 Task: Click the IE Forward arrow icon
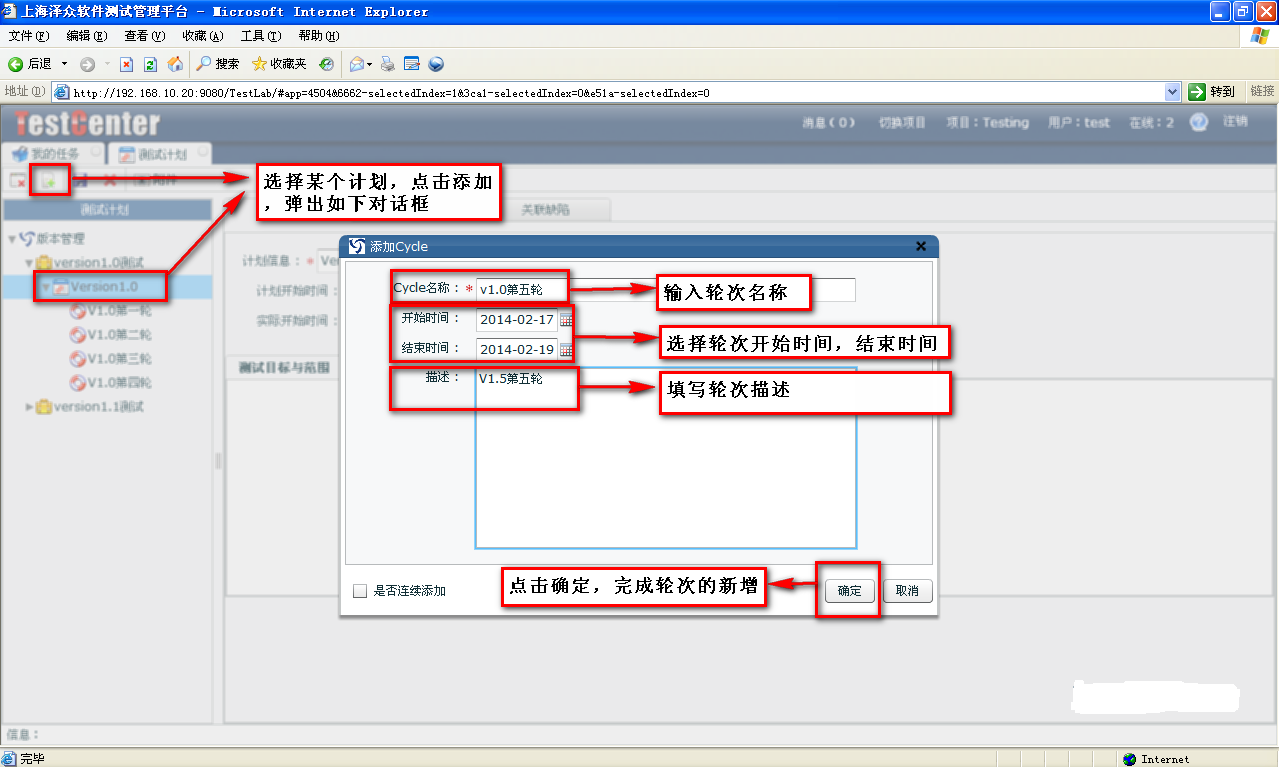coord(87,64)
